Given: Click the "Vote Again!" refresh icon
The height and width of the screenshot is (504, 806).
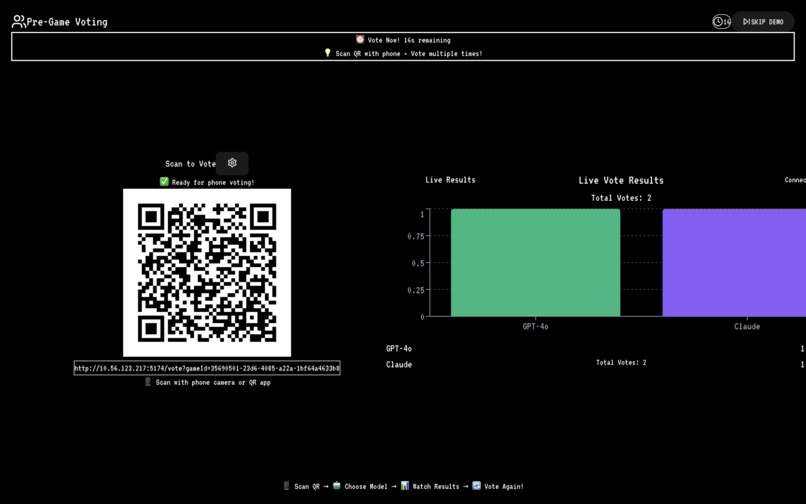Looking at the screenshot, I should [477, 485].
